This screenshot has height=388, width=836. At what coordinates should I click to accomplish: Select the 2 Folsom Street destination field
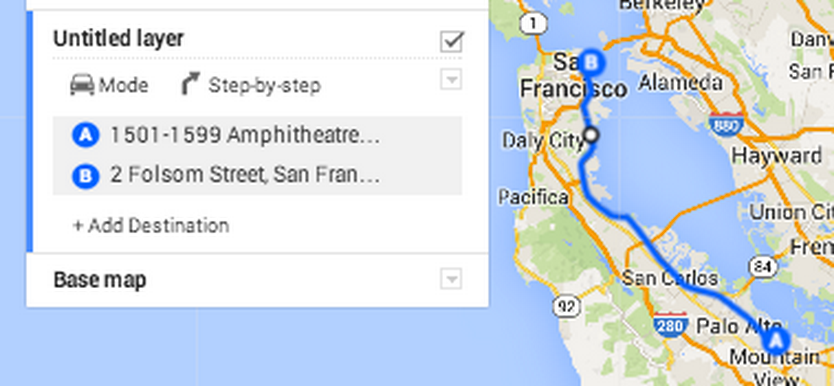click(x=257, y=175)
